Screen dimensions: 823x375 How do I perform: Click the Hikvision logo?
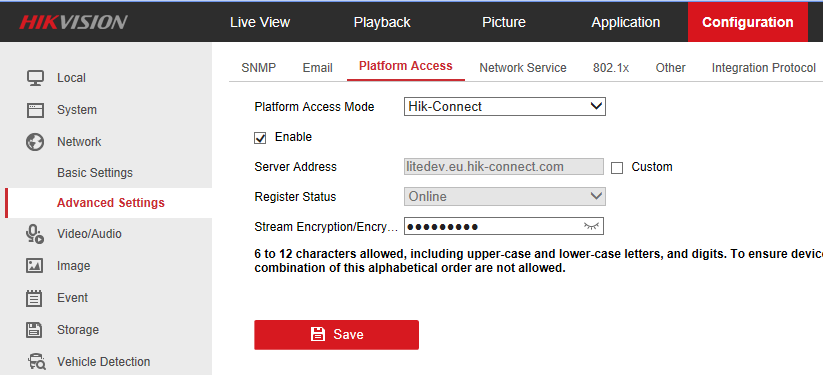(x=73, y=22)
